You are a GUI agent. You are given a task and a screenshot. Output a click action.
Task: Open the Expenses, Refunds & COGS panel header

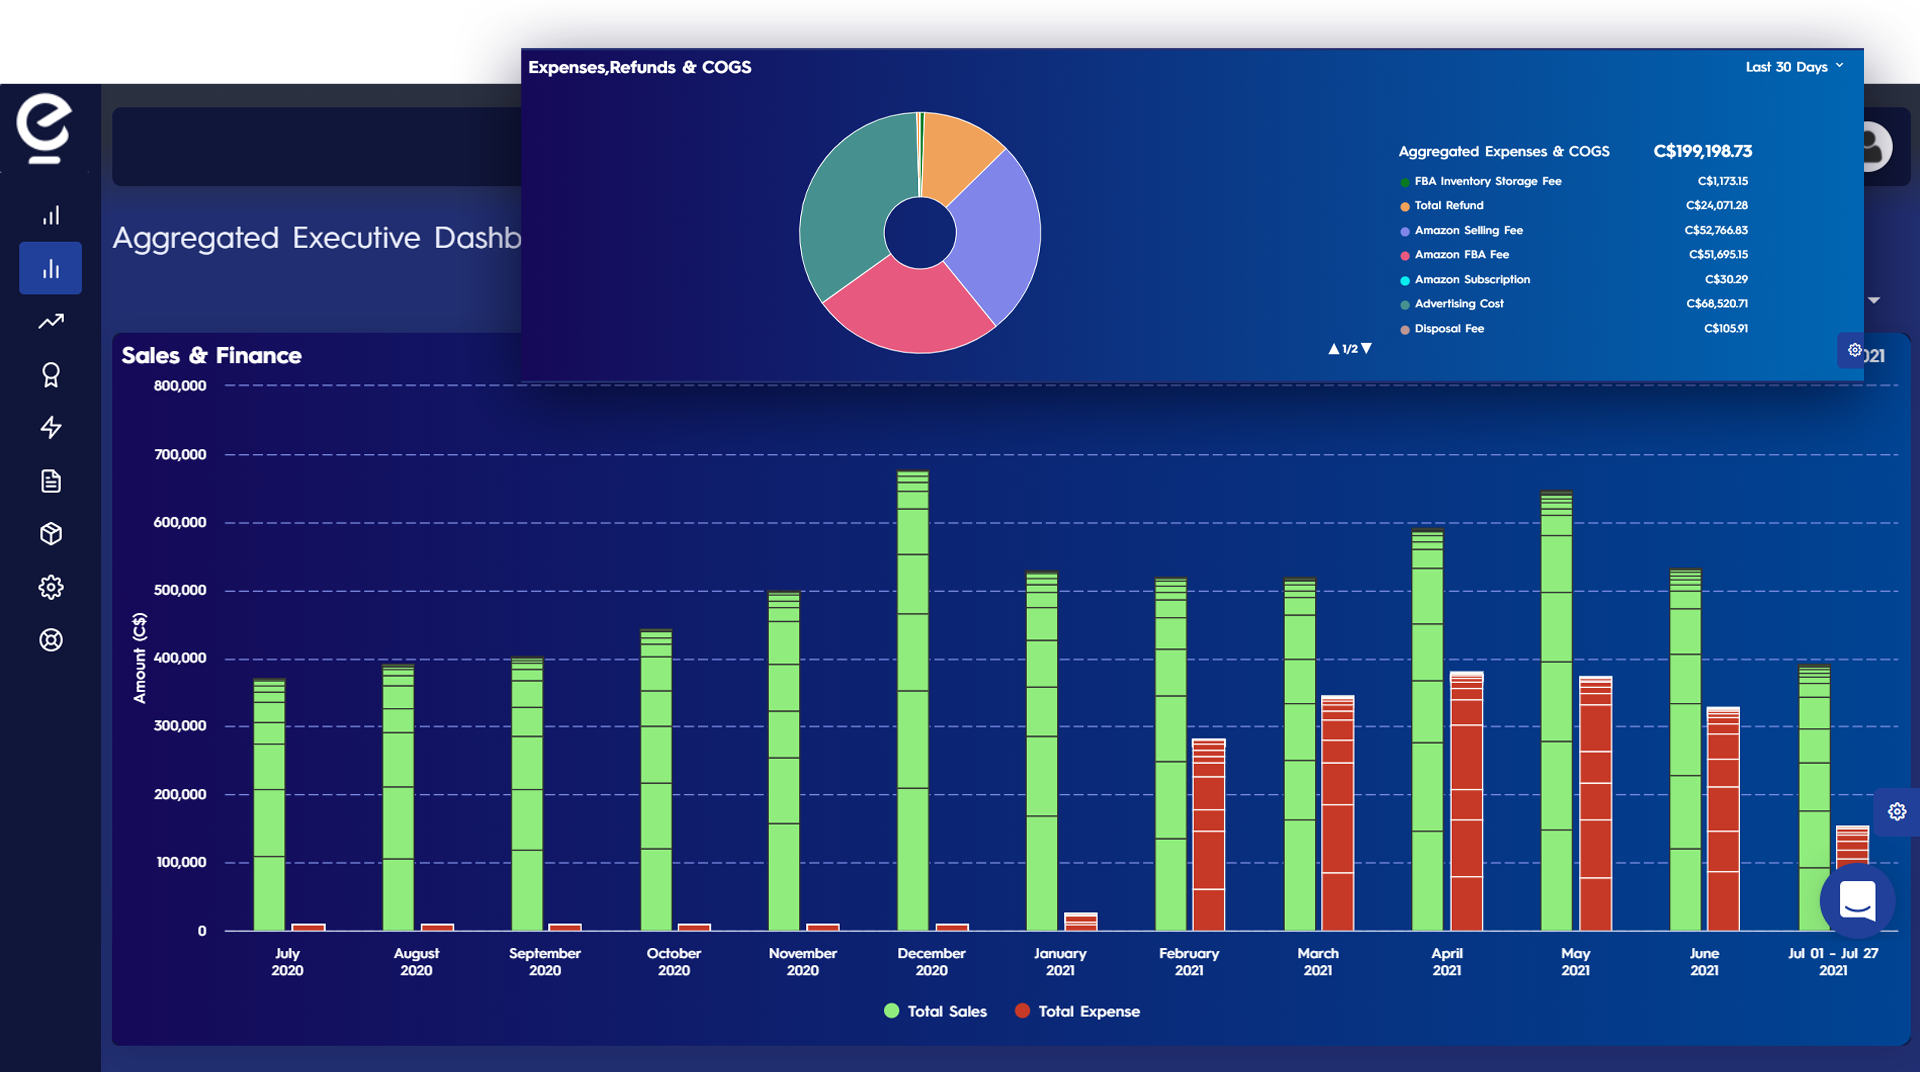click(640, 67)
